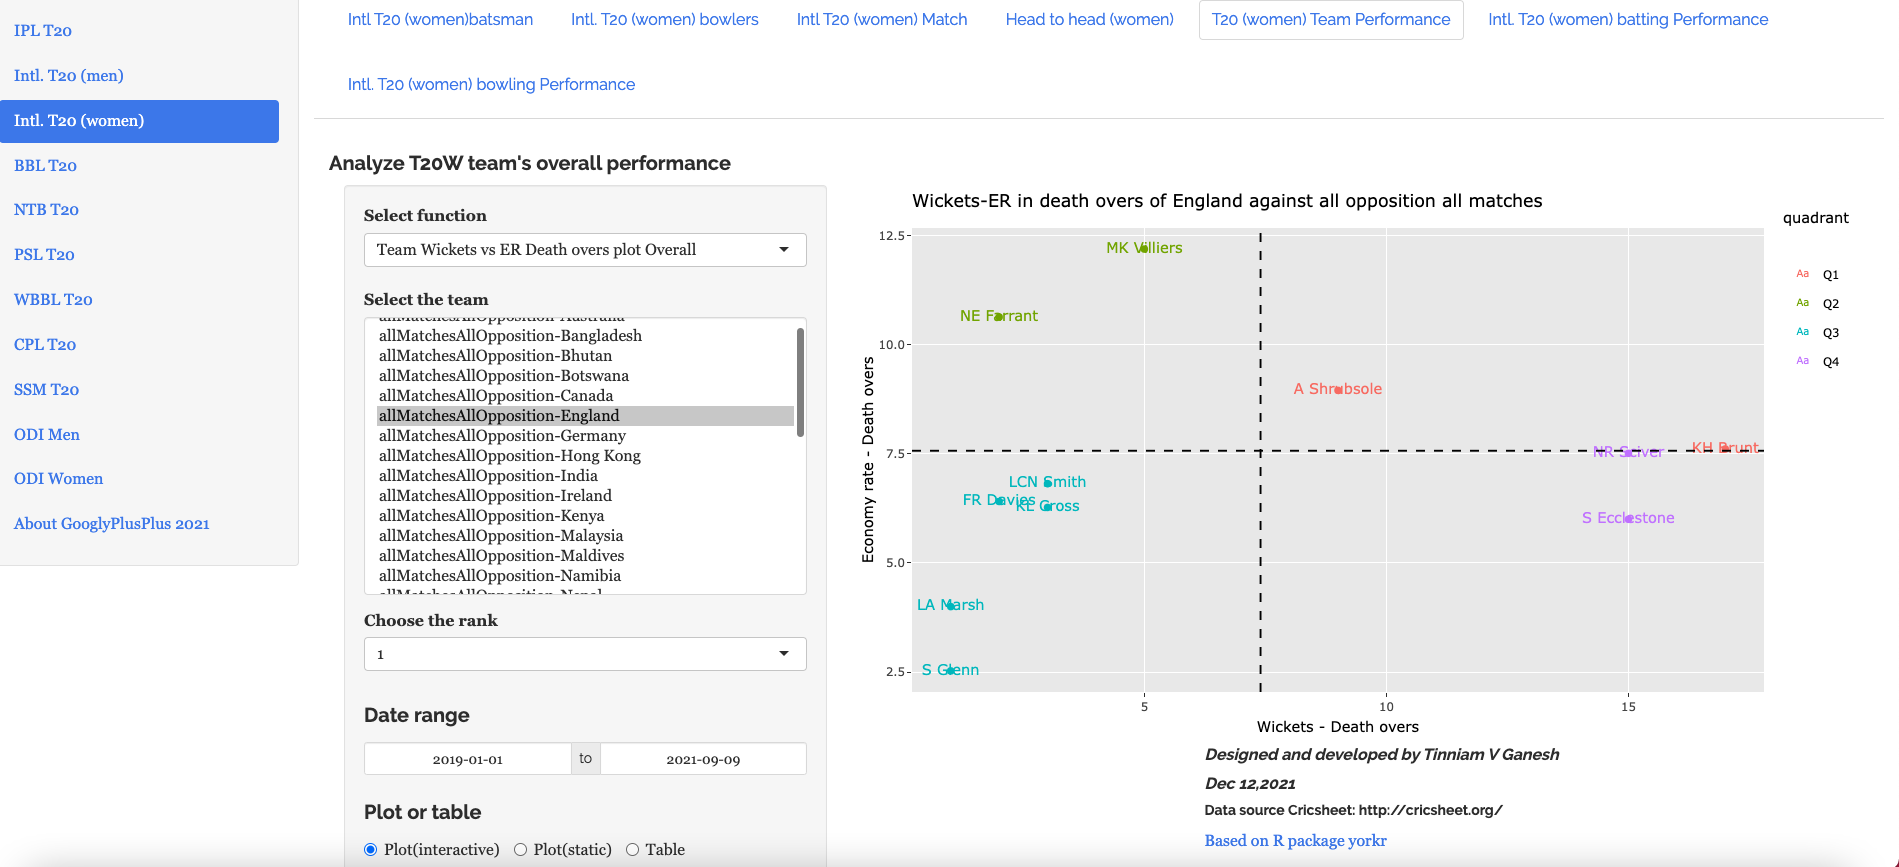Click the Q1 legend marker icon
The height and width of the screenshot is (867, 1899).
tap(1802, 274)
